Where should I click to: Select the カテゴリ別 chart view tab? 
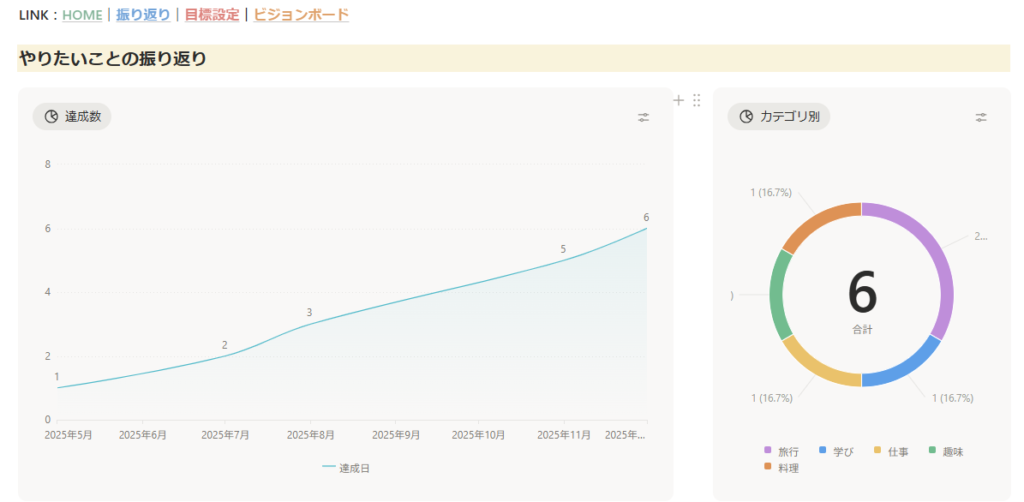(778, 117)
